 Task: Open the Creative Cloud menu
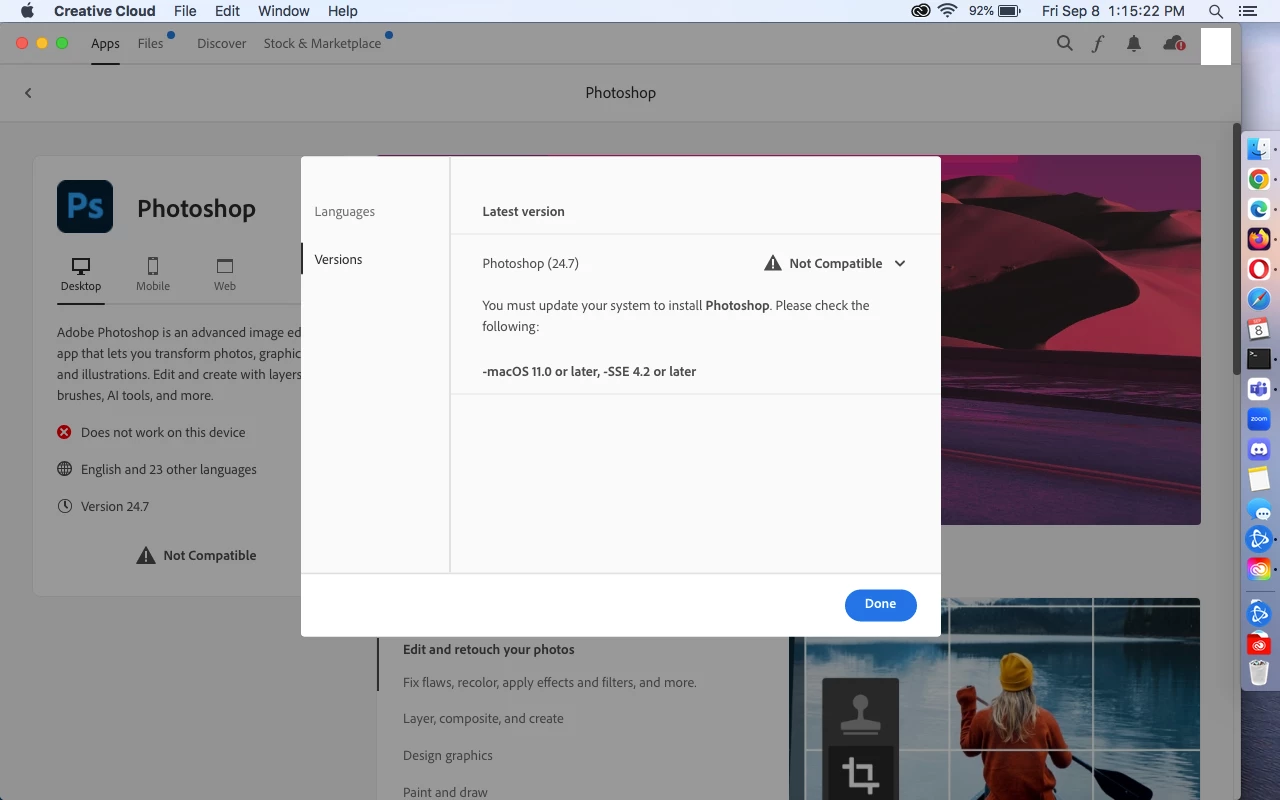[105, 11]
